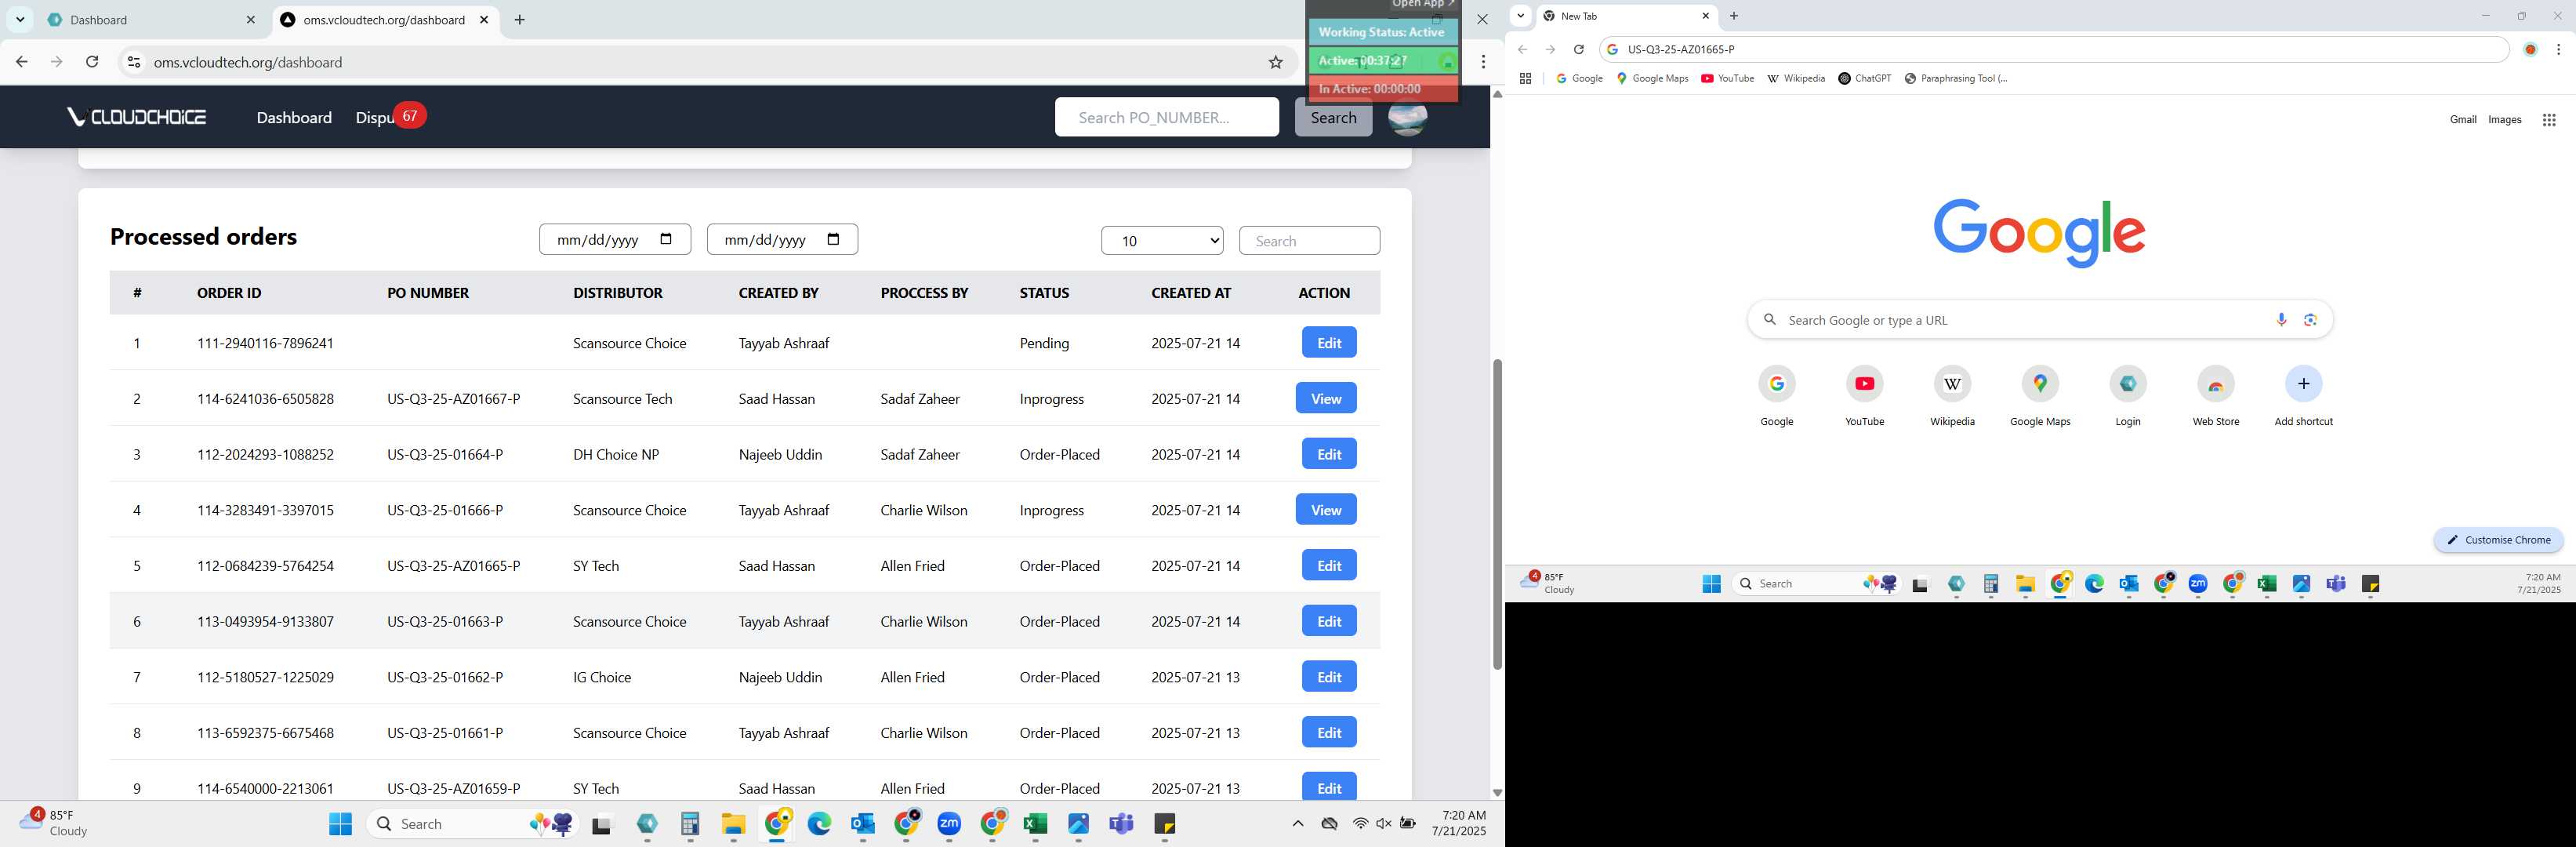Open the Dashboard link in the OMS navbar
2576x847 pixels.
[294, 118]
